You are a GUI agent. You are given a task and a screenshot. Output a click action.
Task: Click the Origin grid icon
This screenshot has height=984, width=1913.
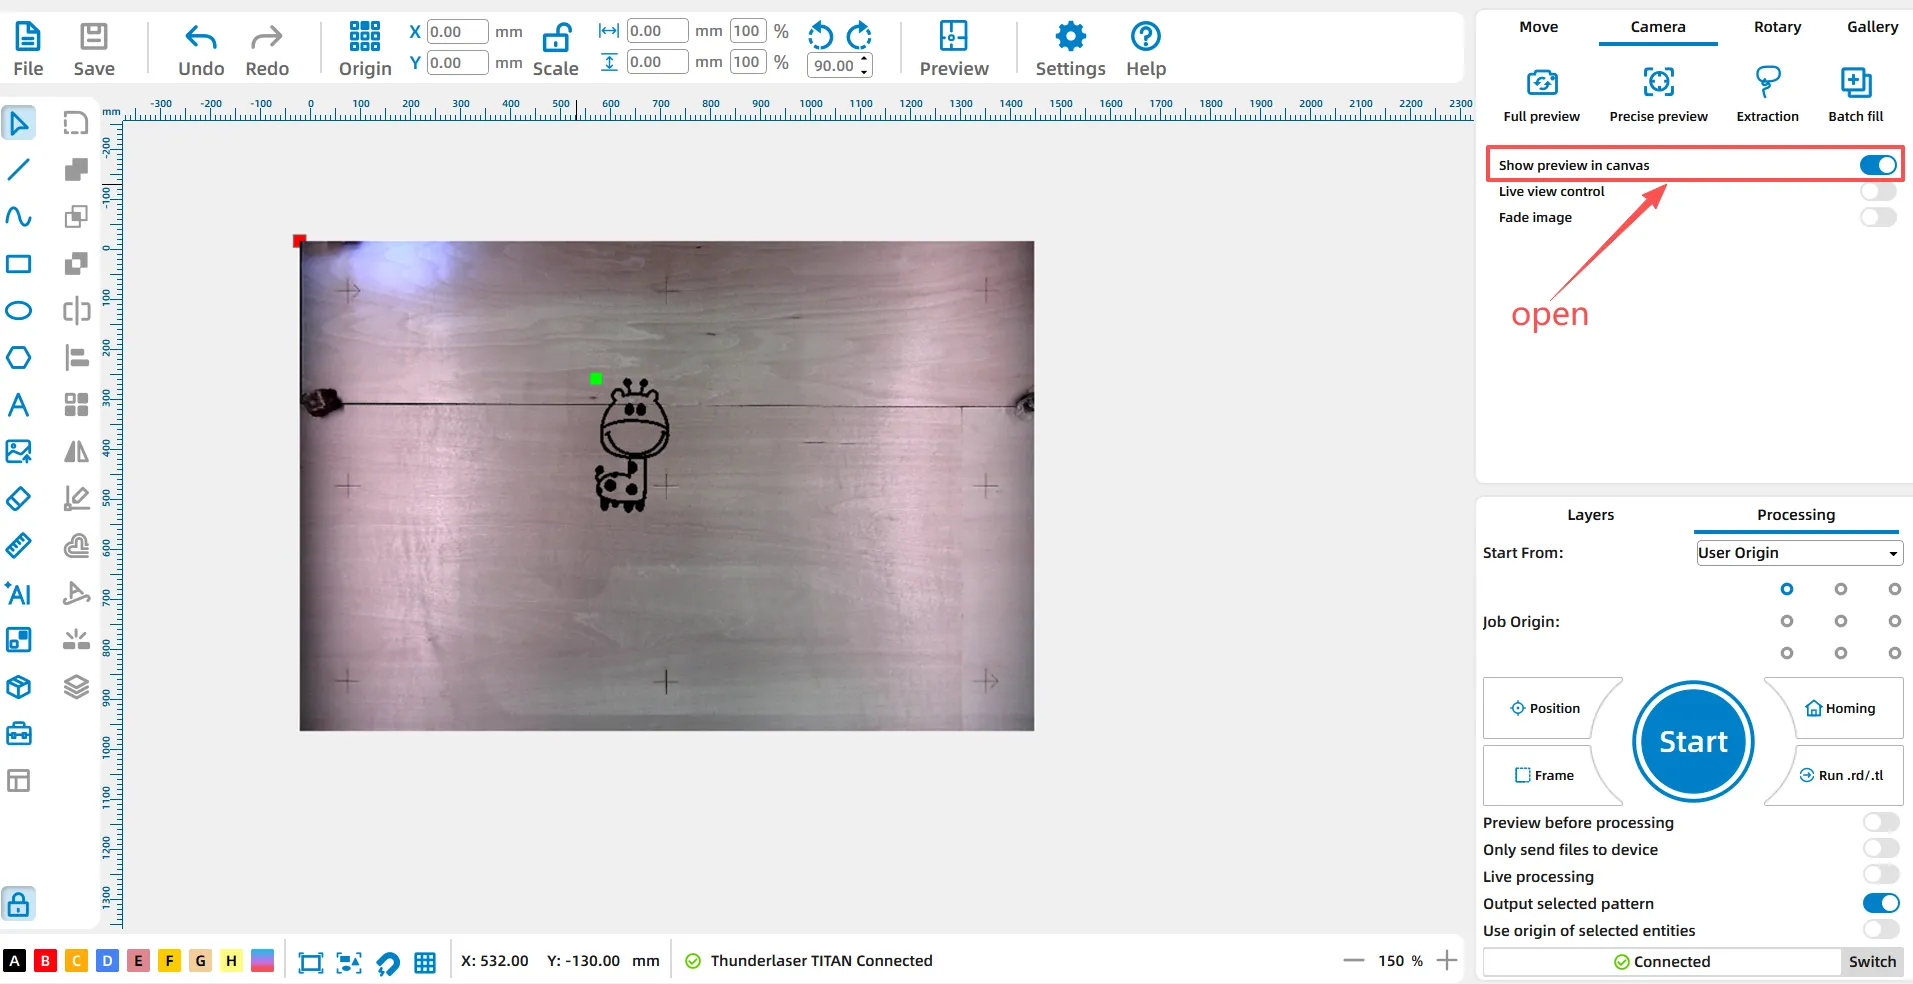coord(364,38)
